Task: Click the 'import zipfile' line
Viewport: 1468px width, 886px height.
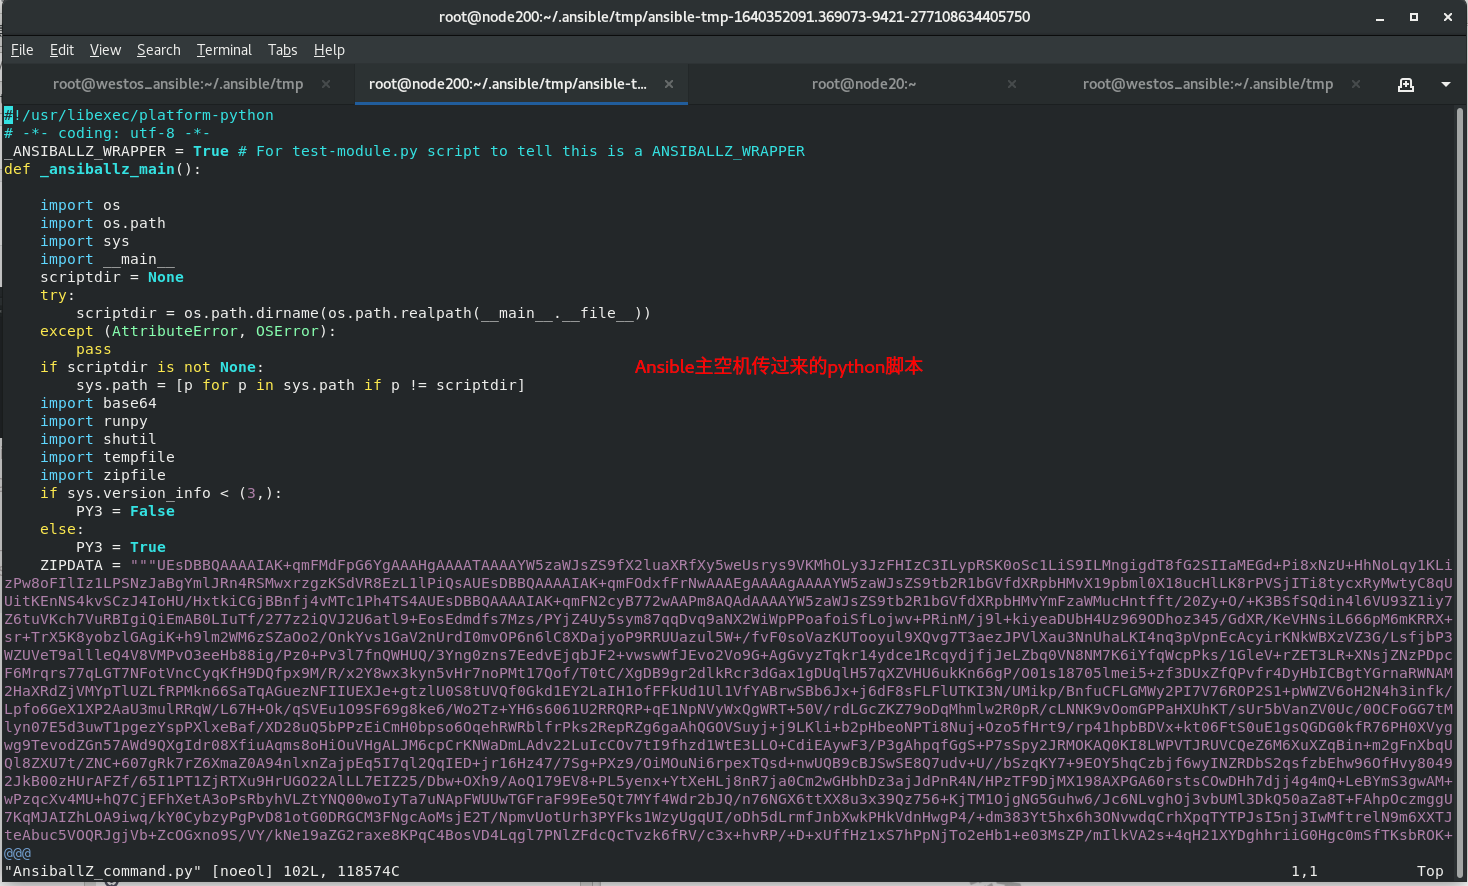Action: click(x=103, y=475)
